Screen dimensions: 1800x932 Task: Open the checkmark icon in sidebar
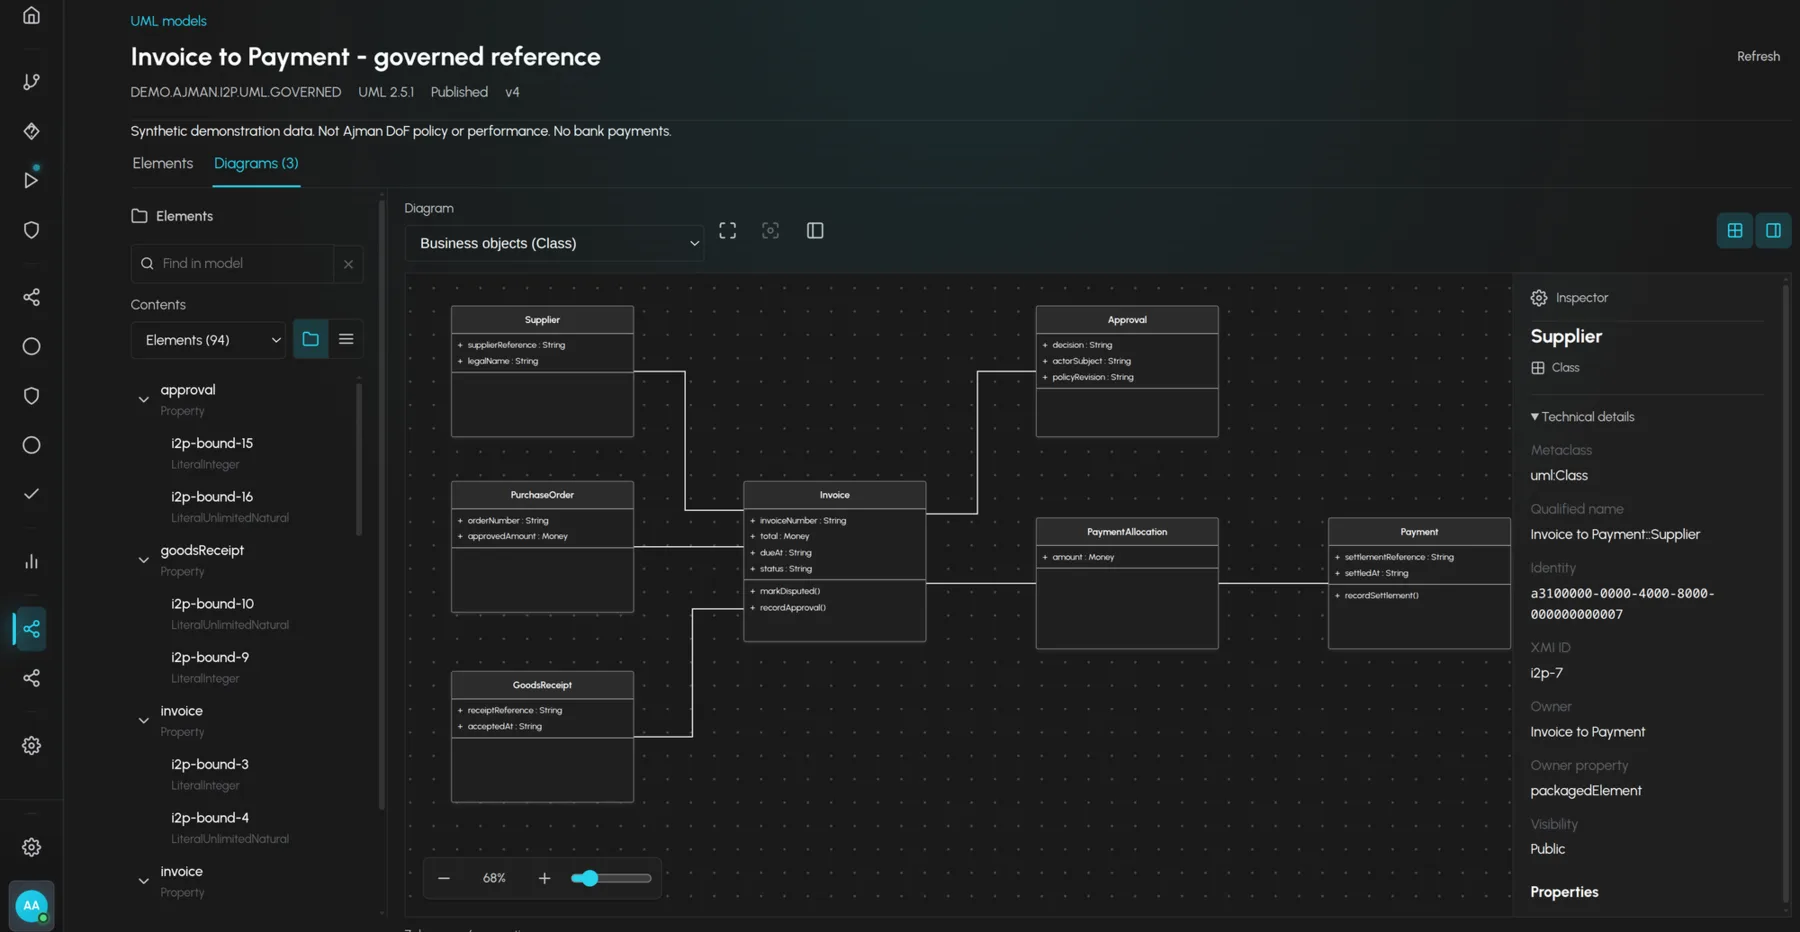pyautogui.click(x=31, y=494)
